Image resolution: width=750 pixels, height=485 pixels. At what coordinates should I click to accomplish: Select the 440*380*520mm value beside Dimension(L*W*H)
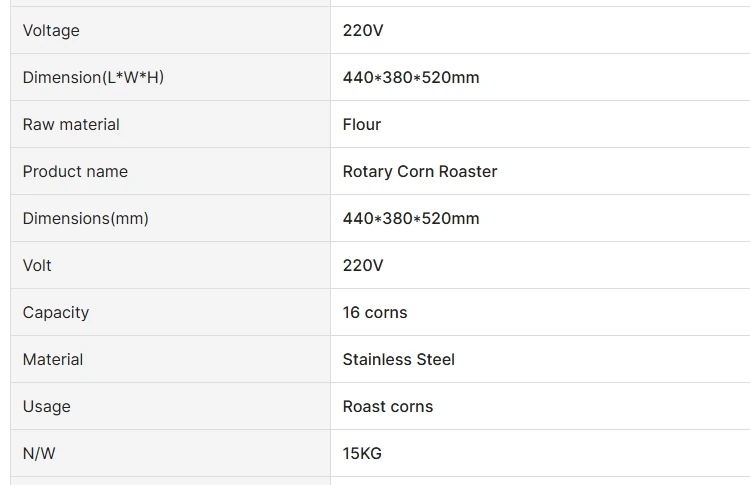click(411, 77)
